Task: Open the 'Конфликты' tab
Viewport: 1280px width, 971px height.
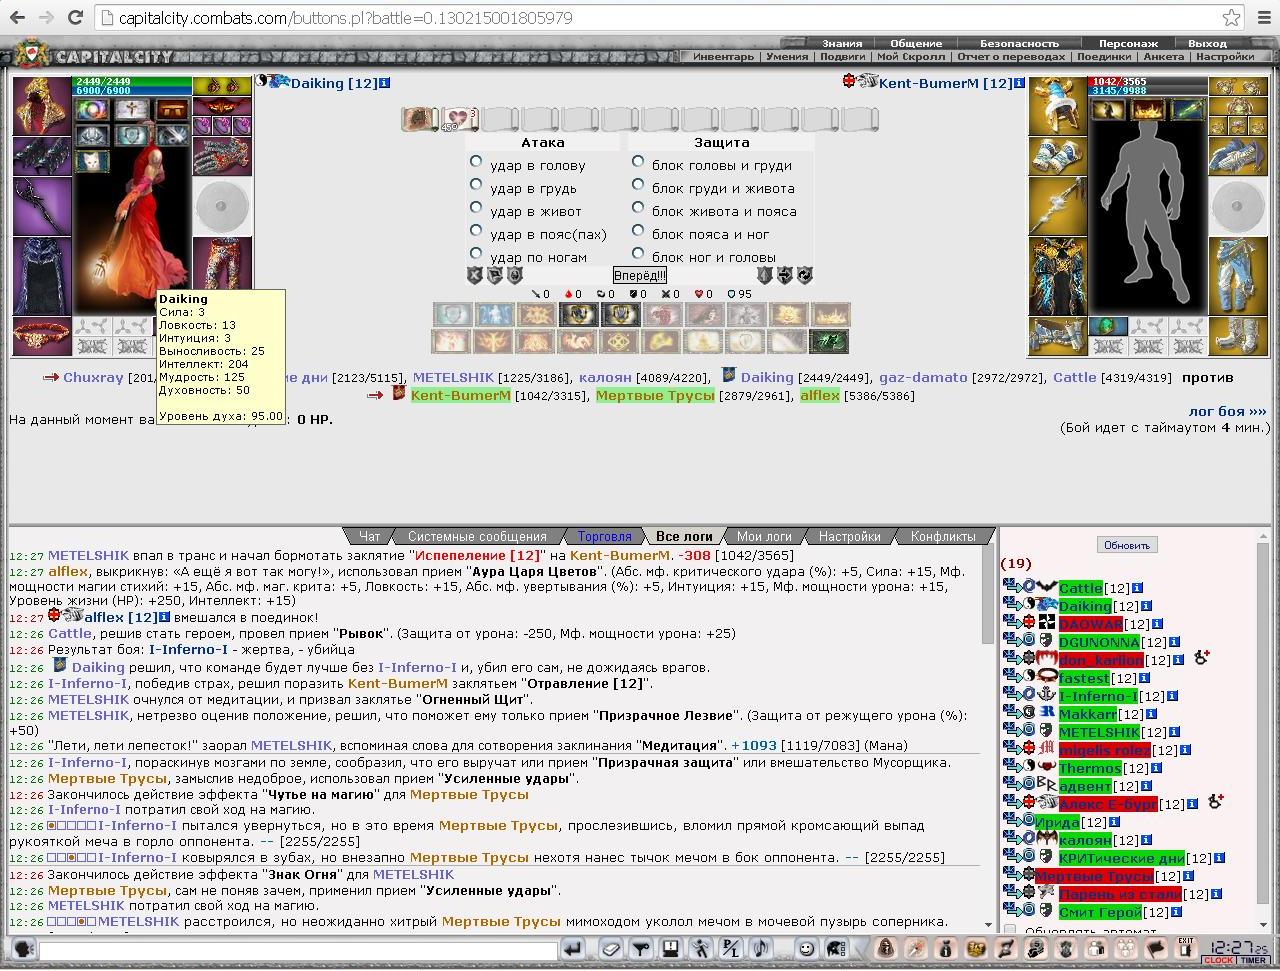Action: (943, 537)
